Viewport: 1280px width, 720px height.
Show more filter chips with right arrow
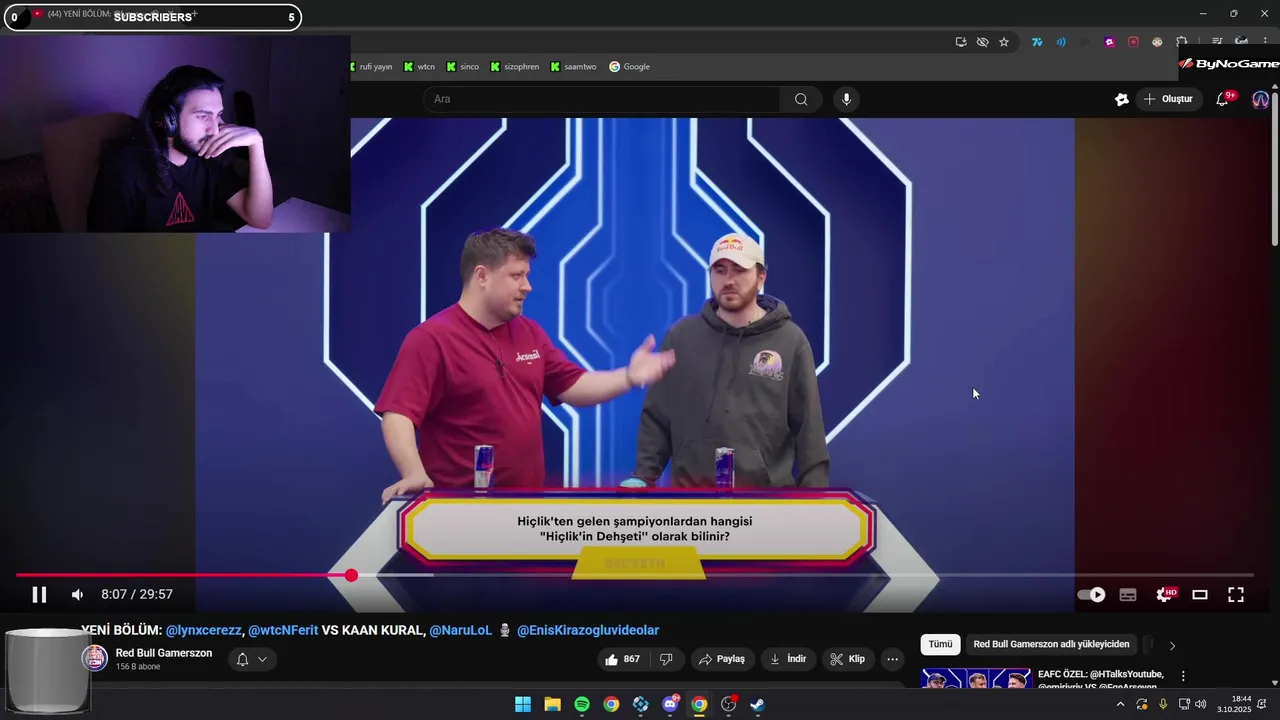[x=1172, y=645]
